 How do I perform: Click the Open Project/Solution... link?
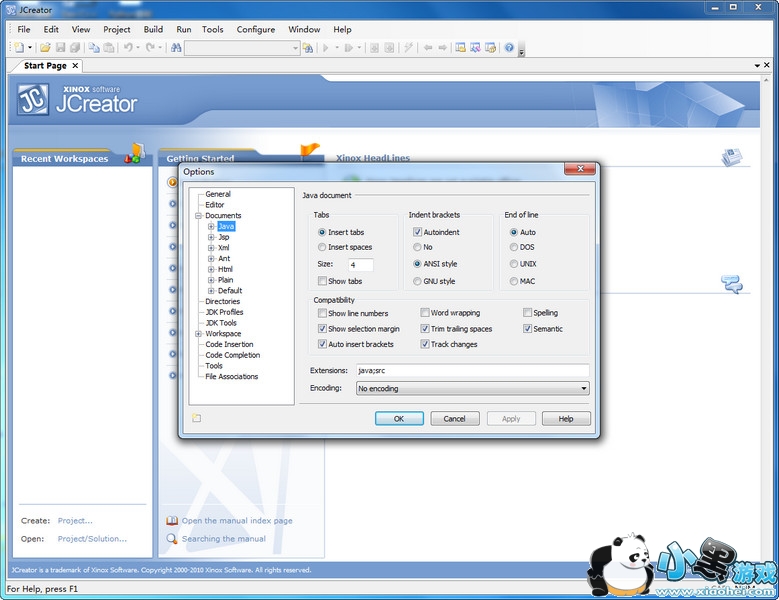click(x=92, y=538)
